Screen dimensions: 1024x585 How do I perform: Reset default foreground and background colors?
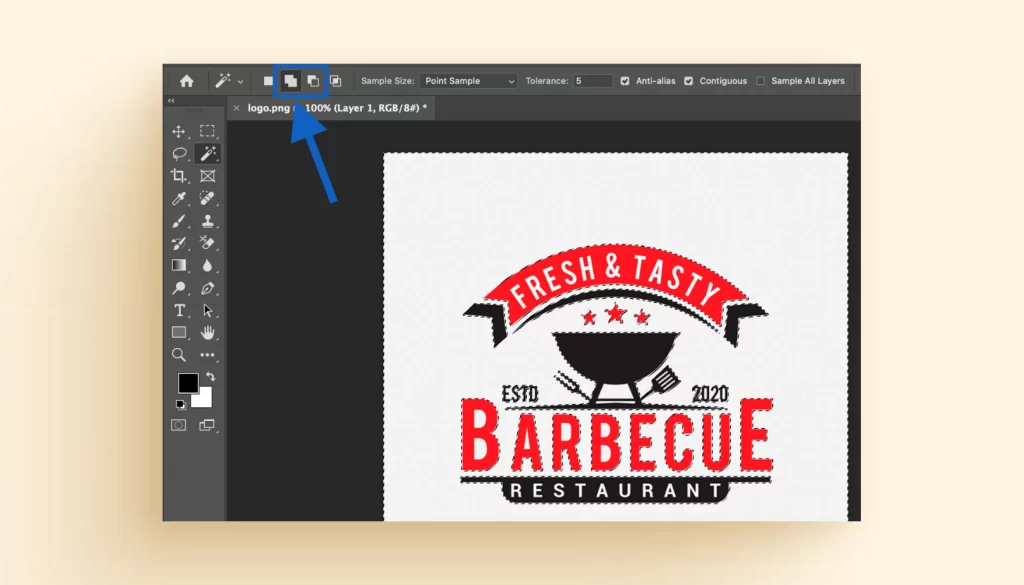pos(180,405)
